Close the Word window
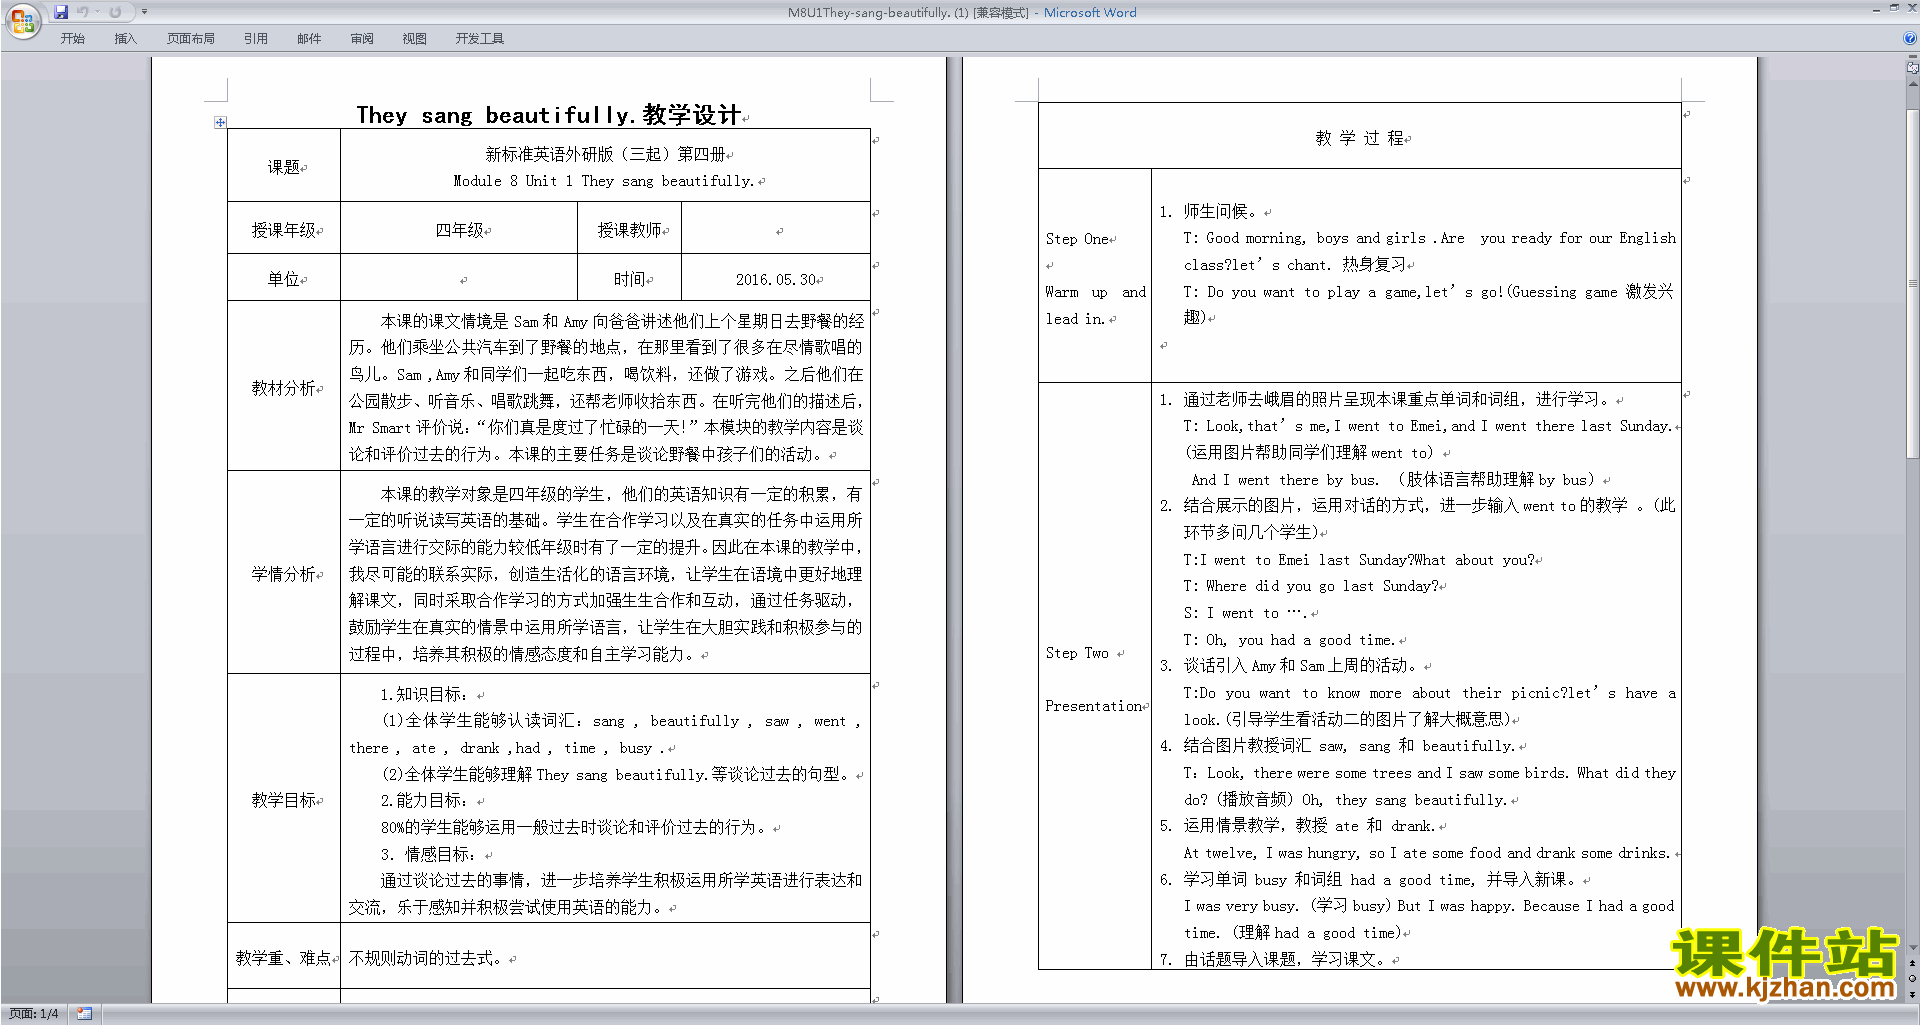1920x1025 pixels. click(1911, 9)
